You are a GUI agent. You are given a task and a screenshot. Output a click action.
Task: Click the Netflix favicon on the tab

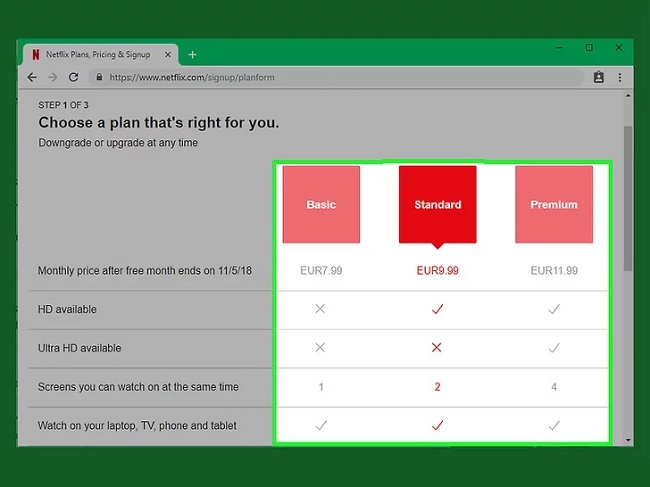(x=36, y=54)
